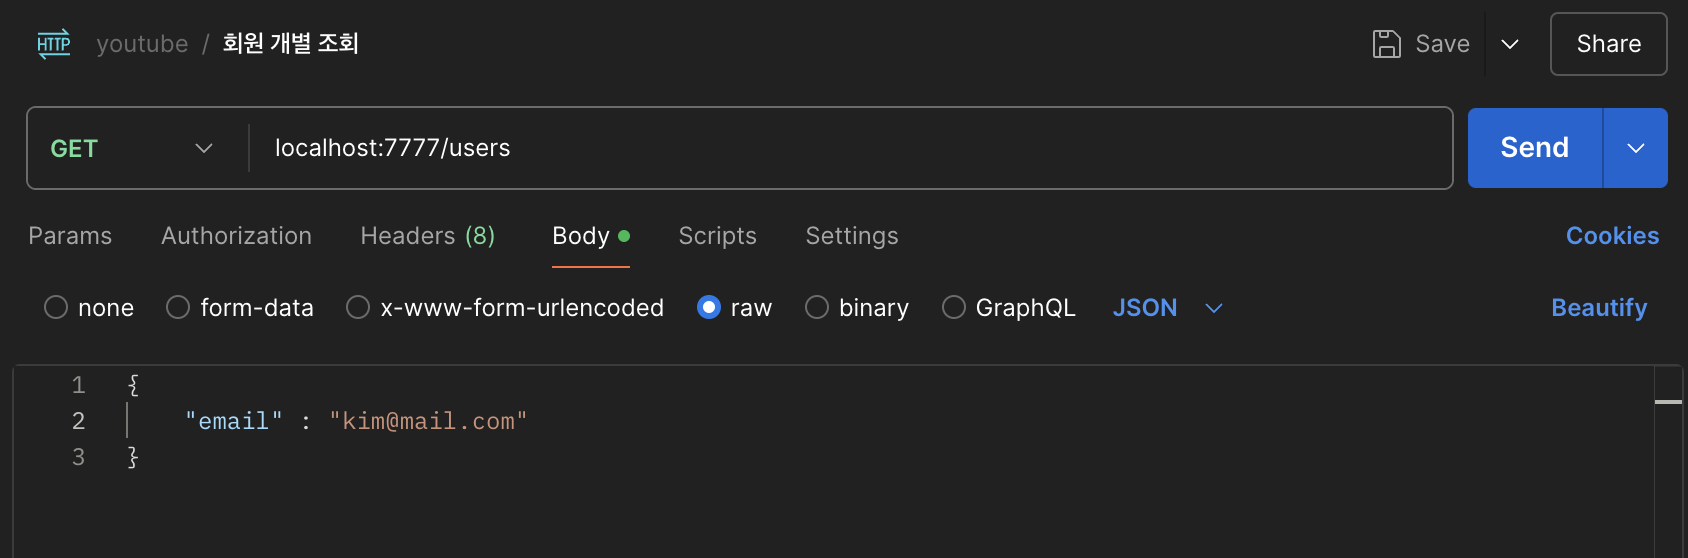Viewport: 1688px width, 558px height.
Task: Click the Save floppy disk icon
Action: [x=1386, y=44]
